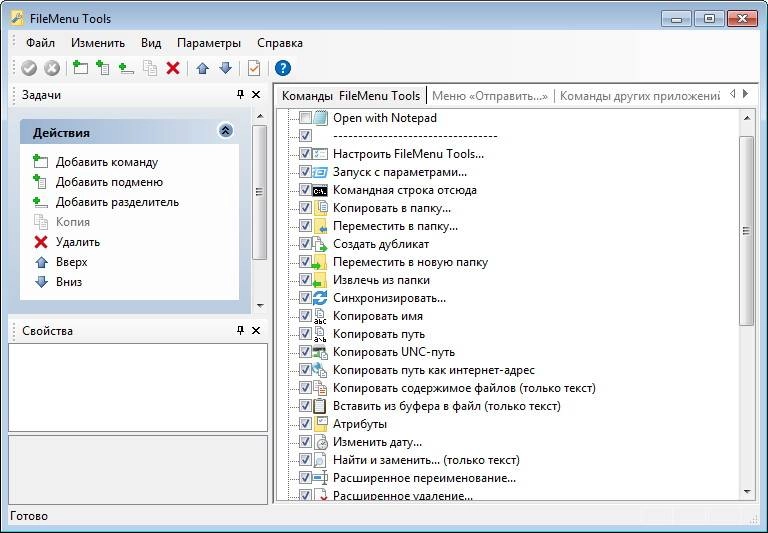Click the Cancel changes toolbar icon
Screen dimensions: 768x533
point(52,68)
